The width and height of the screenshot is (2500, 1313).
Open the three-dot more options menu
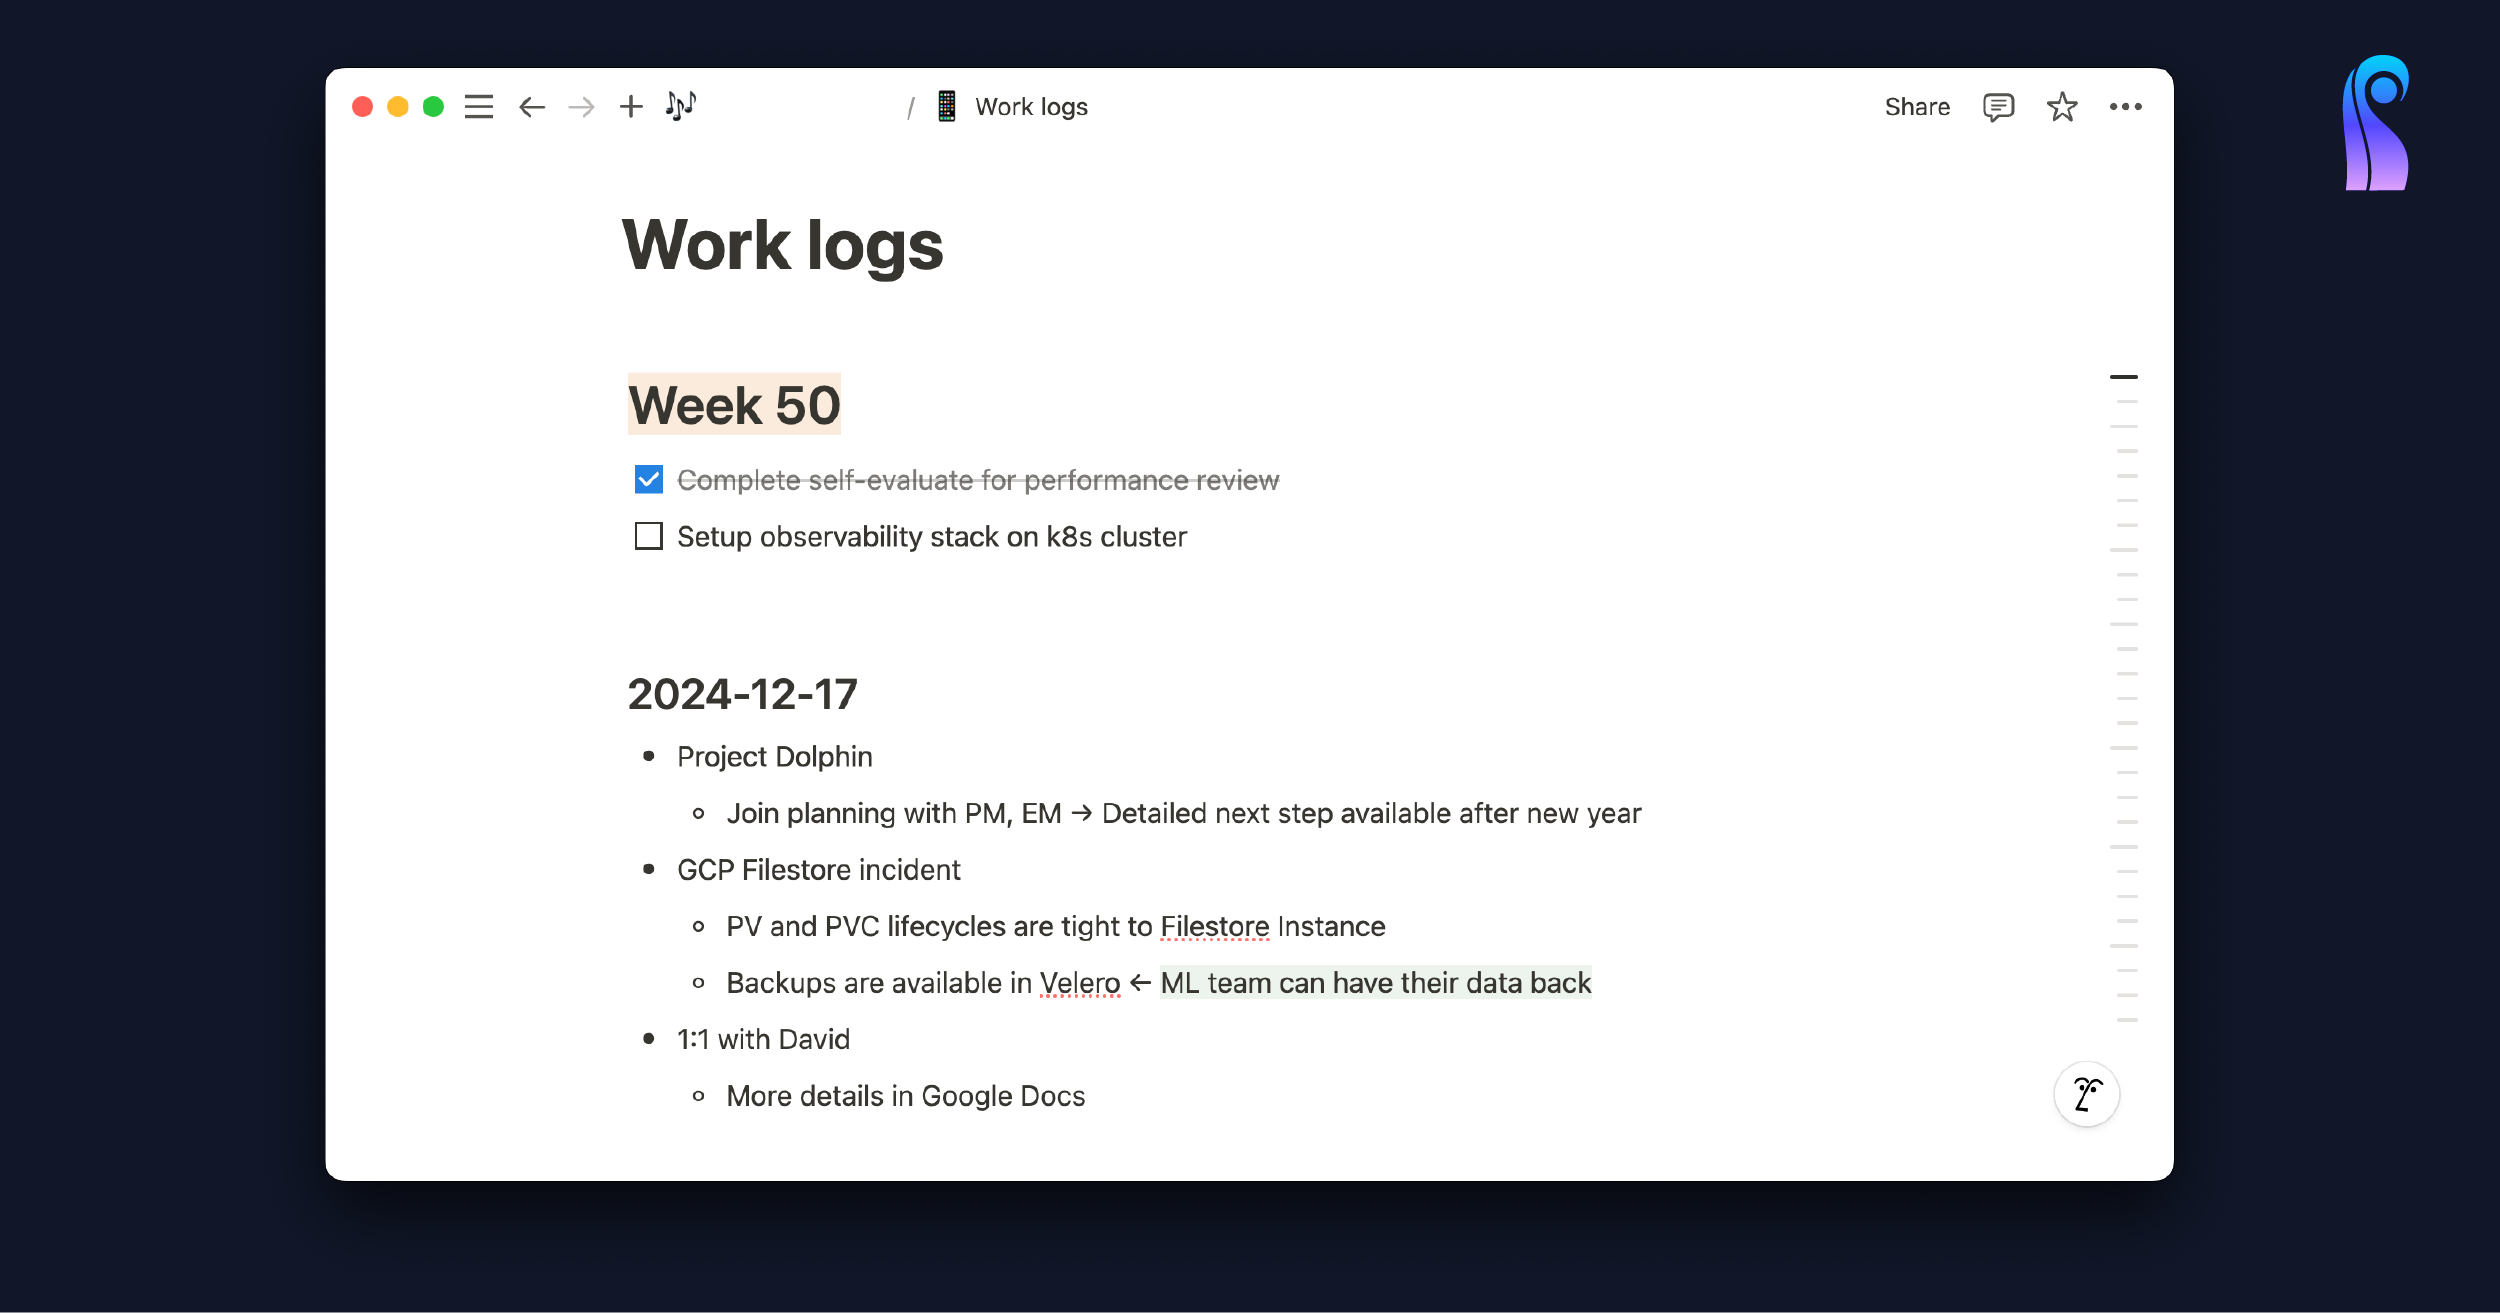click(x=2125, y=107)
